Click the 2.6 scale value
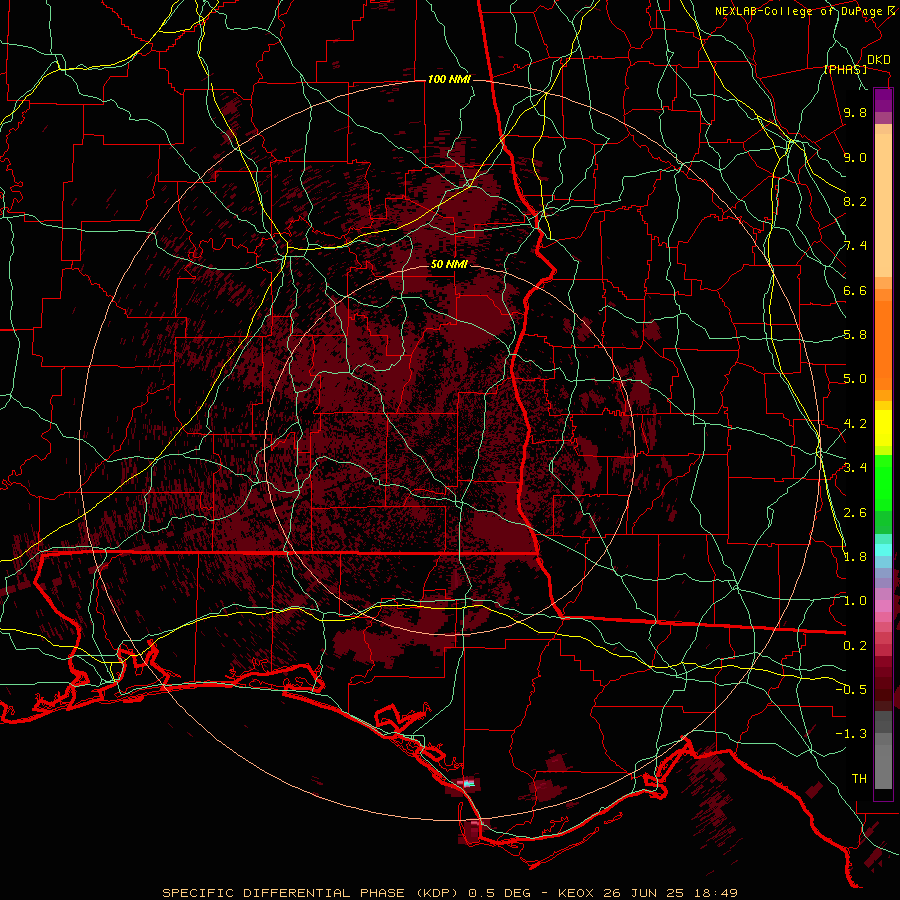 [x=855, y=512]
